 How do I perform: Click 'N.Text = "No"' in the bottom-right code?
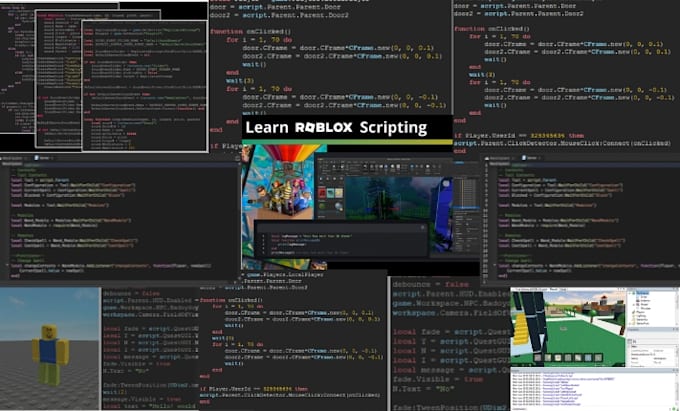point(424,389)
